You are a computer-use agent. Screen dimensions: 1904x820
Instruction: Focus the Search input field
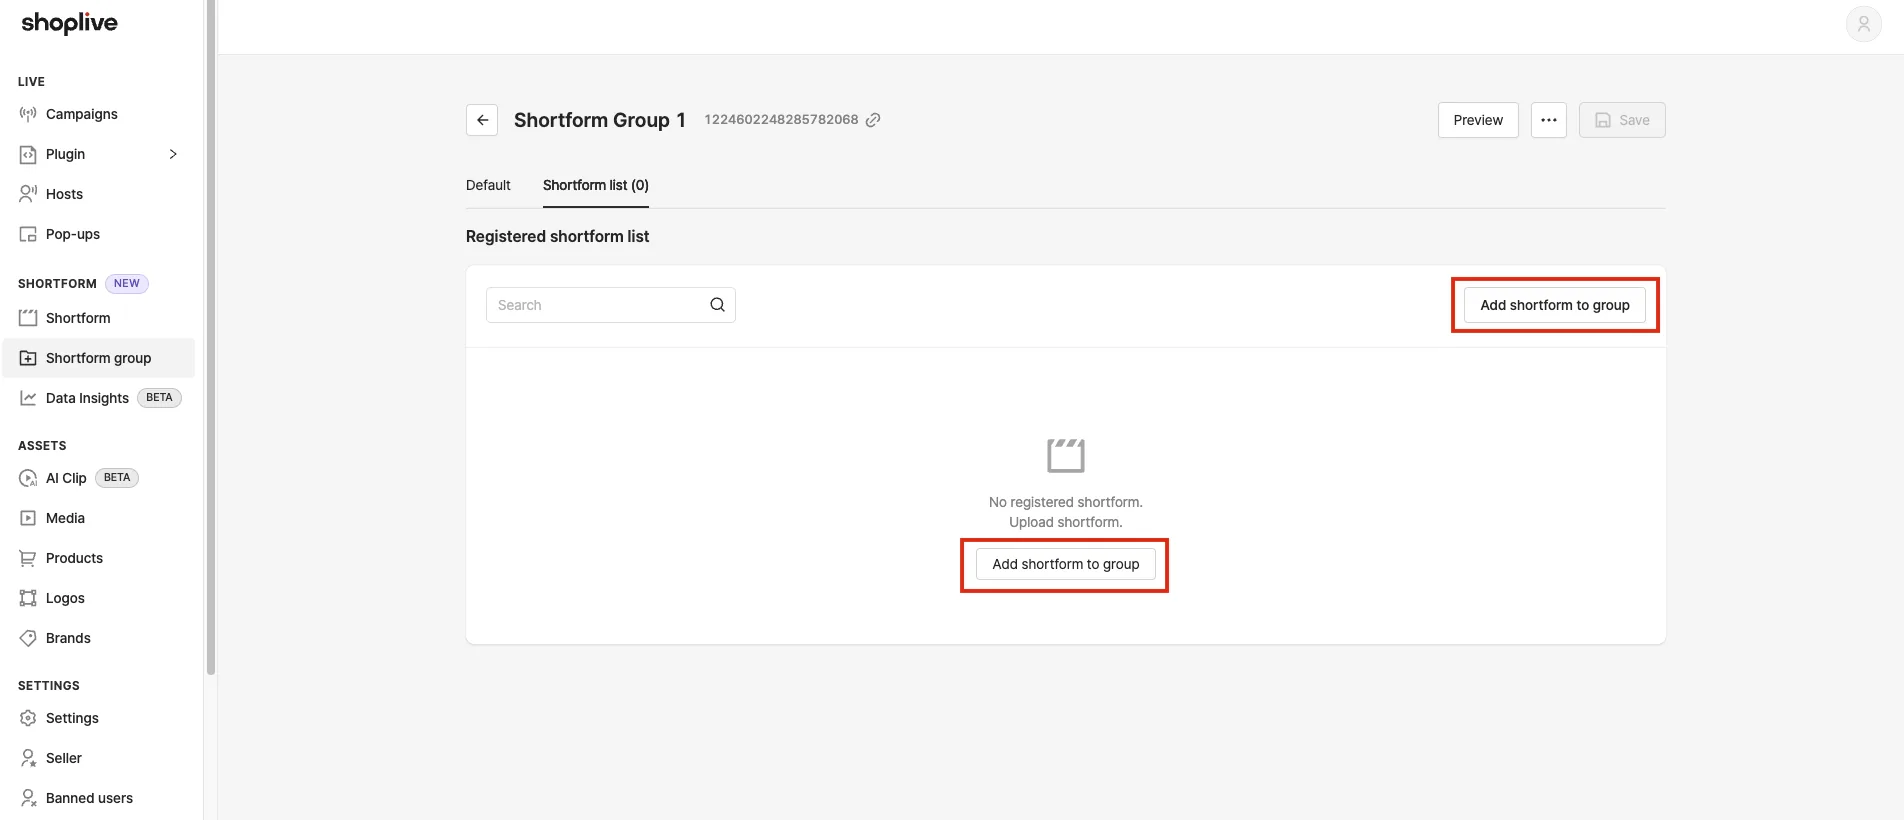coord(611,305)
